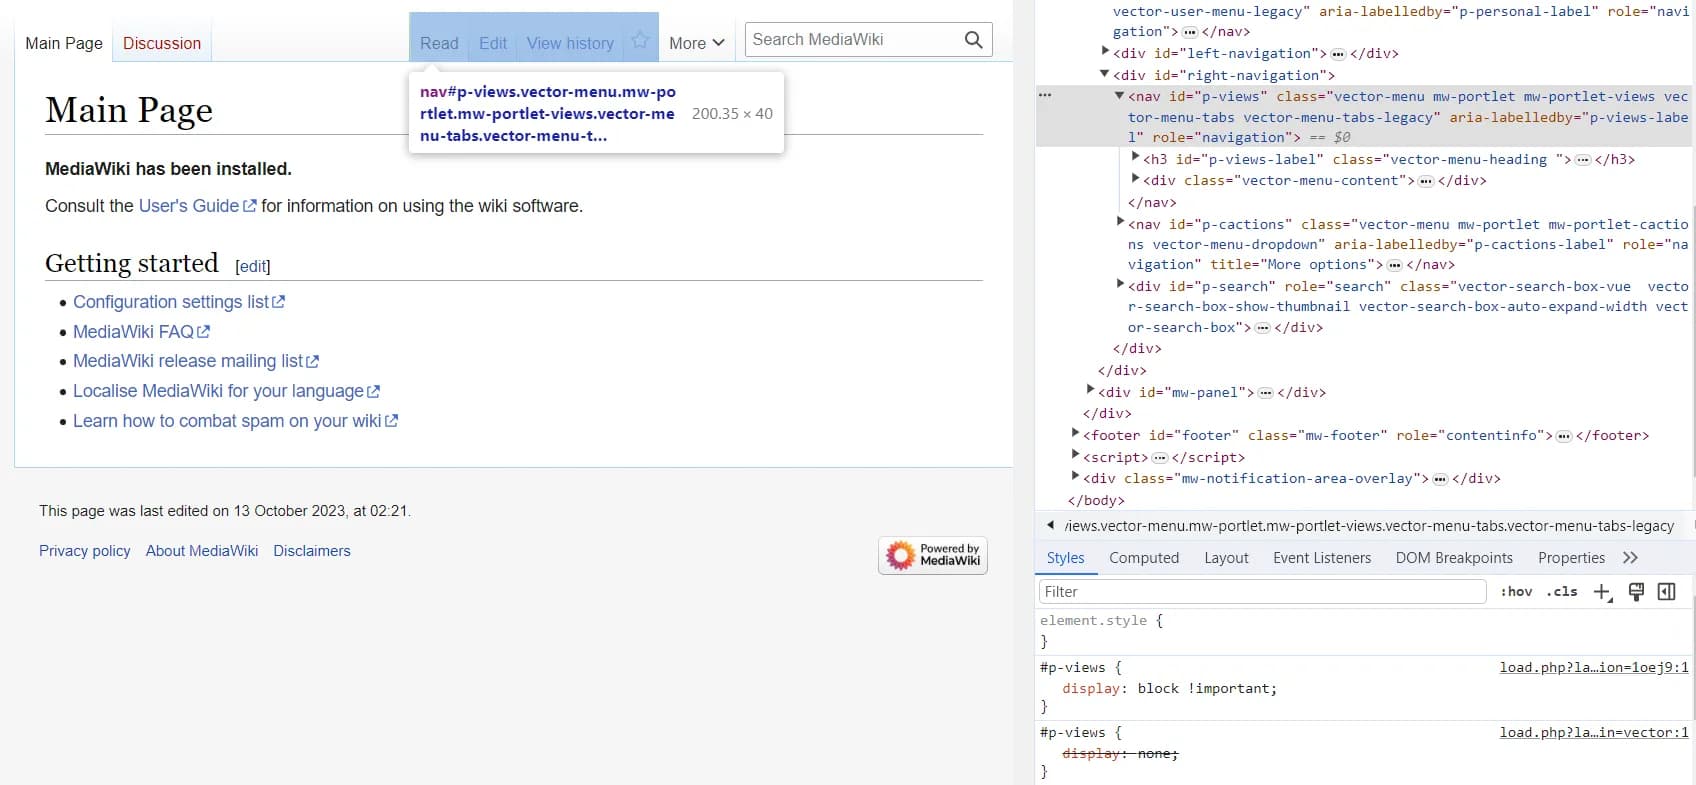Expand the mw-notification-area-overlay div node
1696x785 pixels.
pos(1075,477)
